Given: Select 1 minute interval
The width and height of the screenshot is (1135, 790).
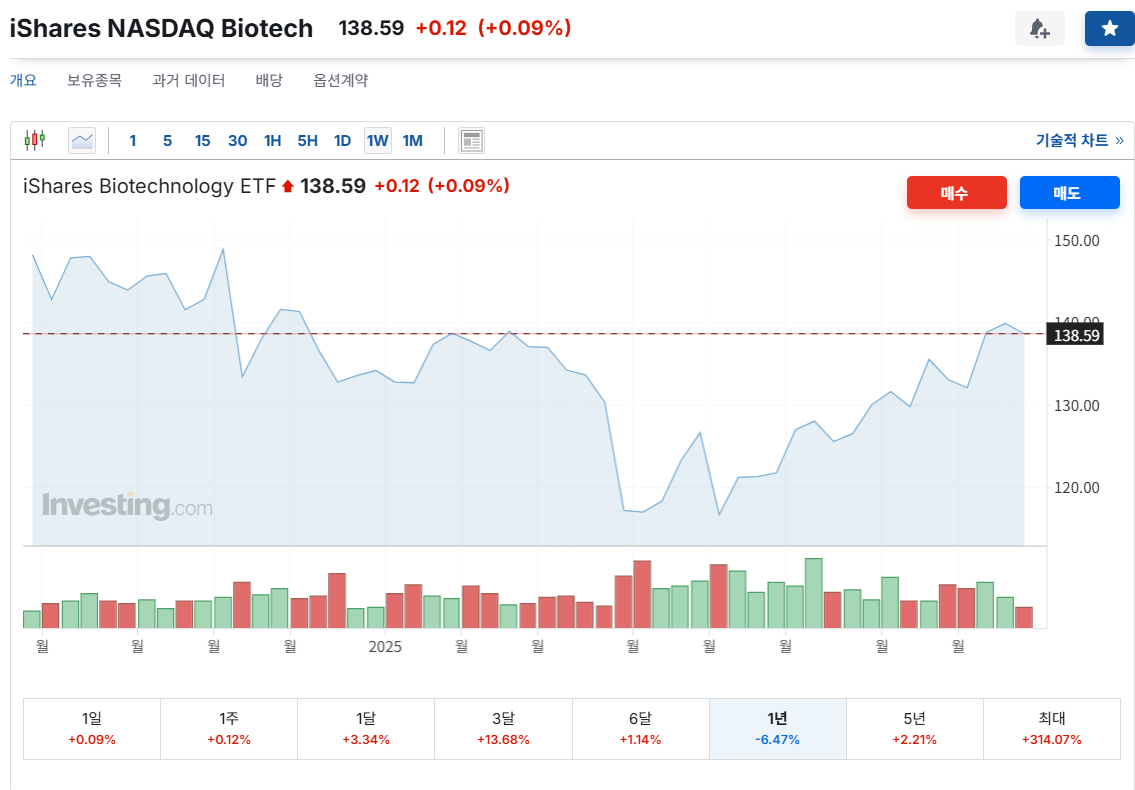Looking at the screenshot, I should pyautogui.click(x=132, y=140).
